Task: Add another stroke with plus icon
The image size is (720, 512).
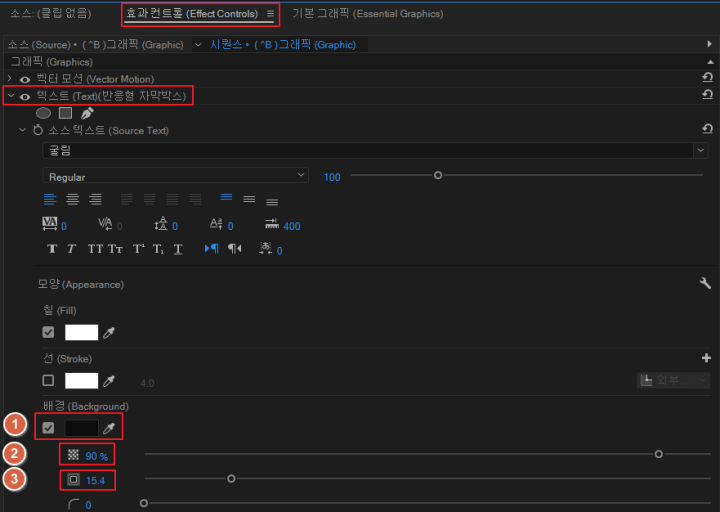Action: [x=706, y=358]
